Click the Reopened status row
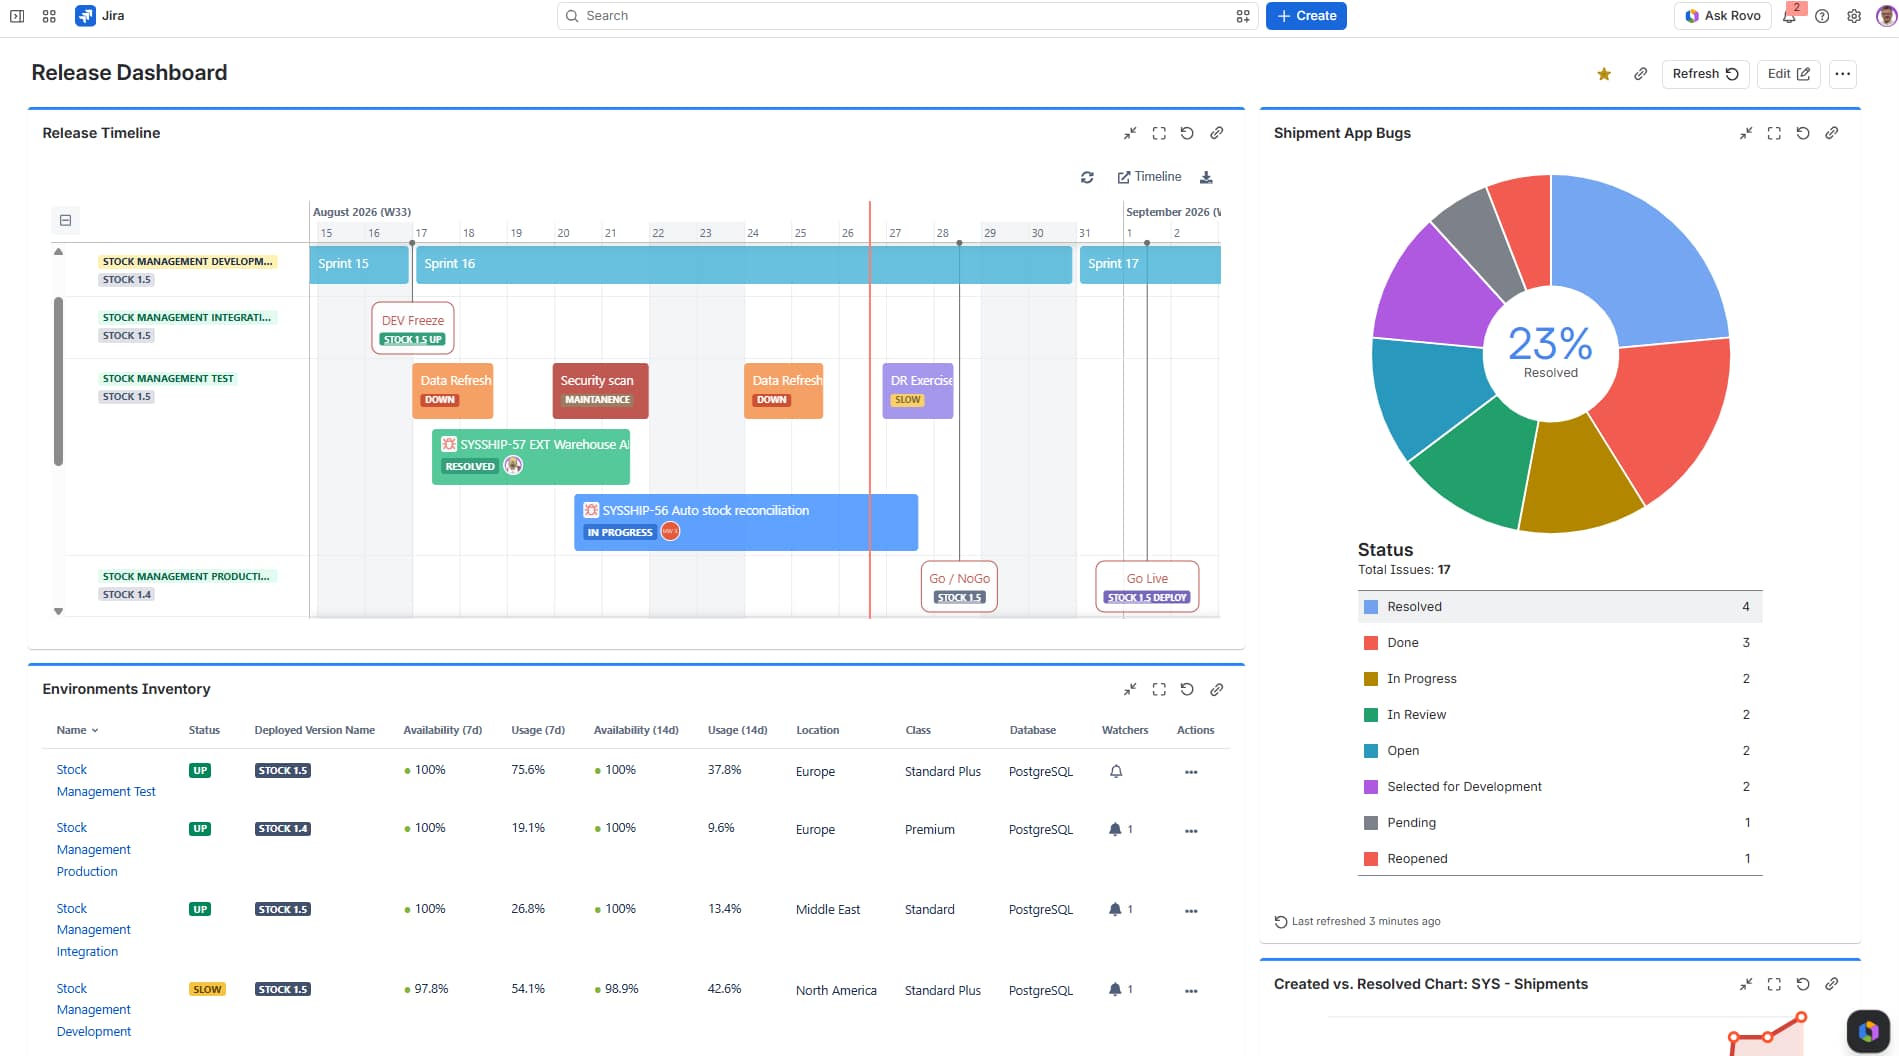The image size is (1899, 1056). point(1559,859)
